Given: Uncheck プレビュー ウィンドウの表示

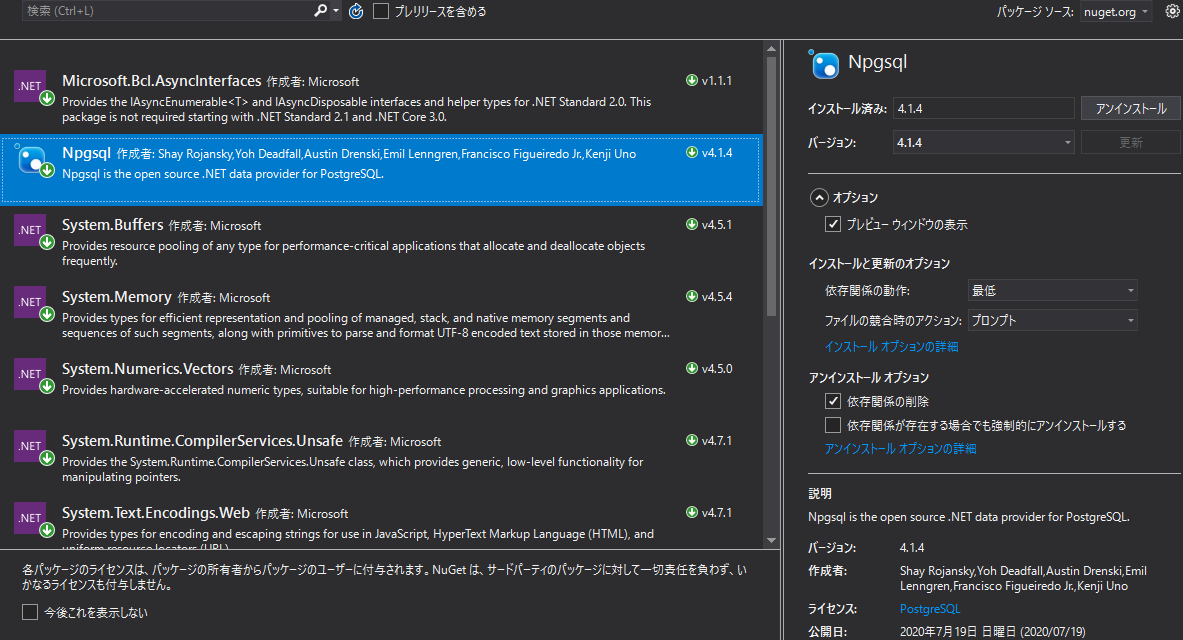Looking at the screenshot, I should (x=833, y=224).
